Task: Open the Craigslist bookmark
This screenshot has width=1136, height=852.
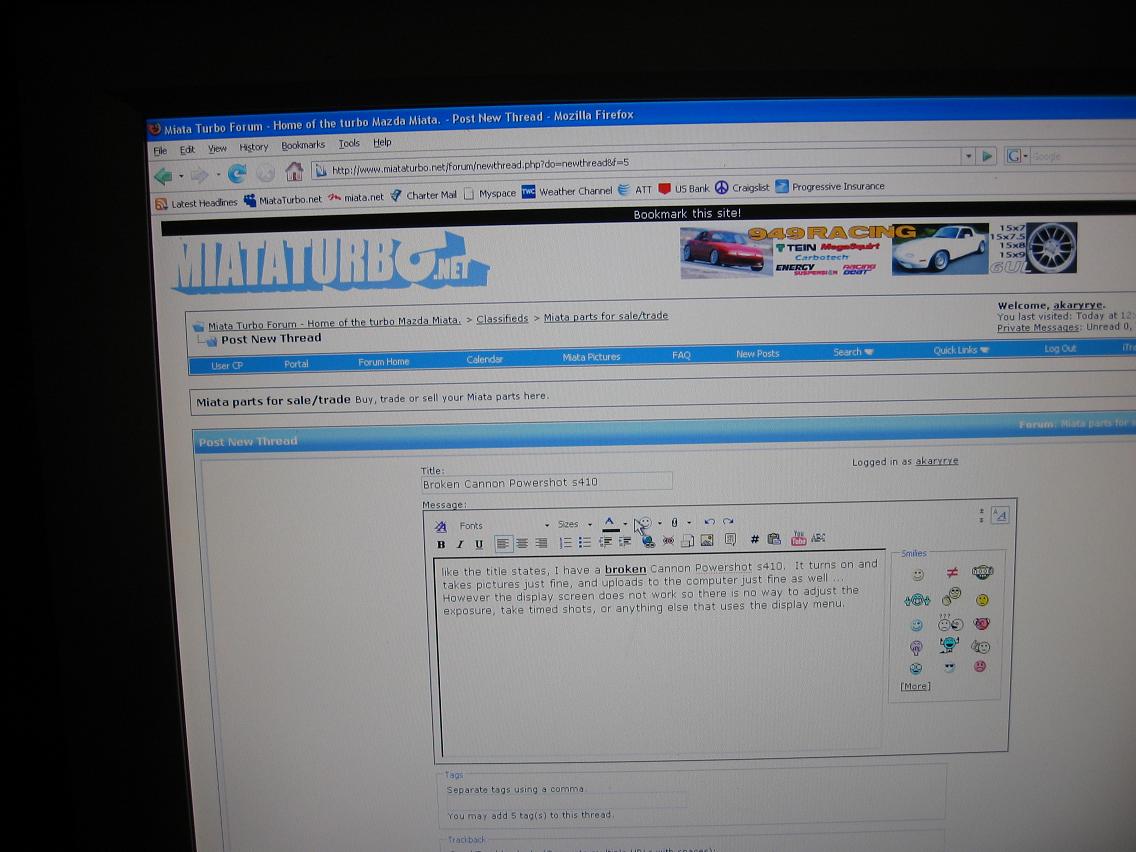Action: pyautogui.click(x=742, y=188)
